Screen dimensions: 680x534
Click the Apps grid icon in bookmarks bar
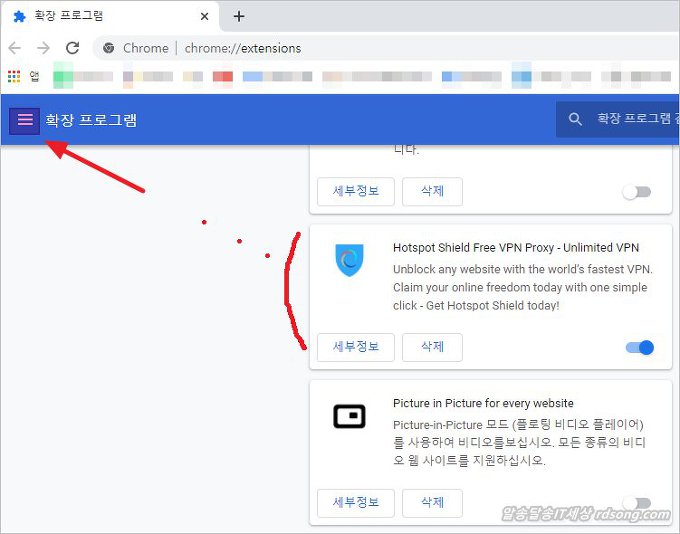tap(14, 76)
